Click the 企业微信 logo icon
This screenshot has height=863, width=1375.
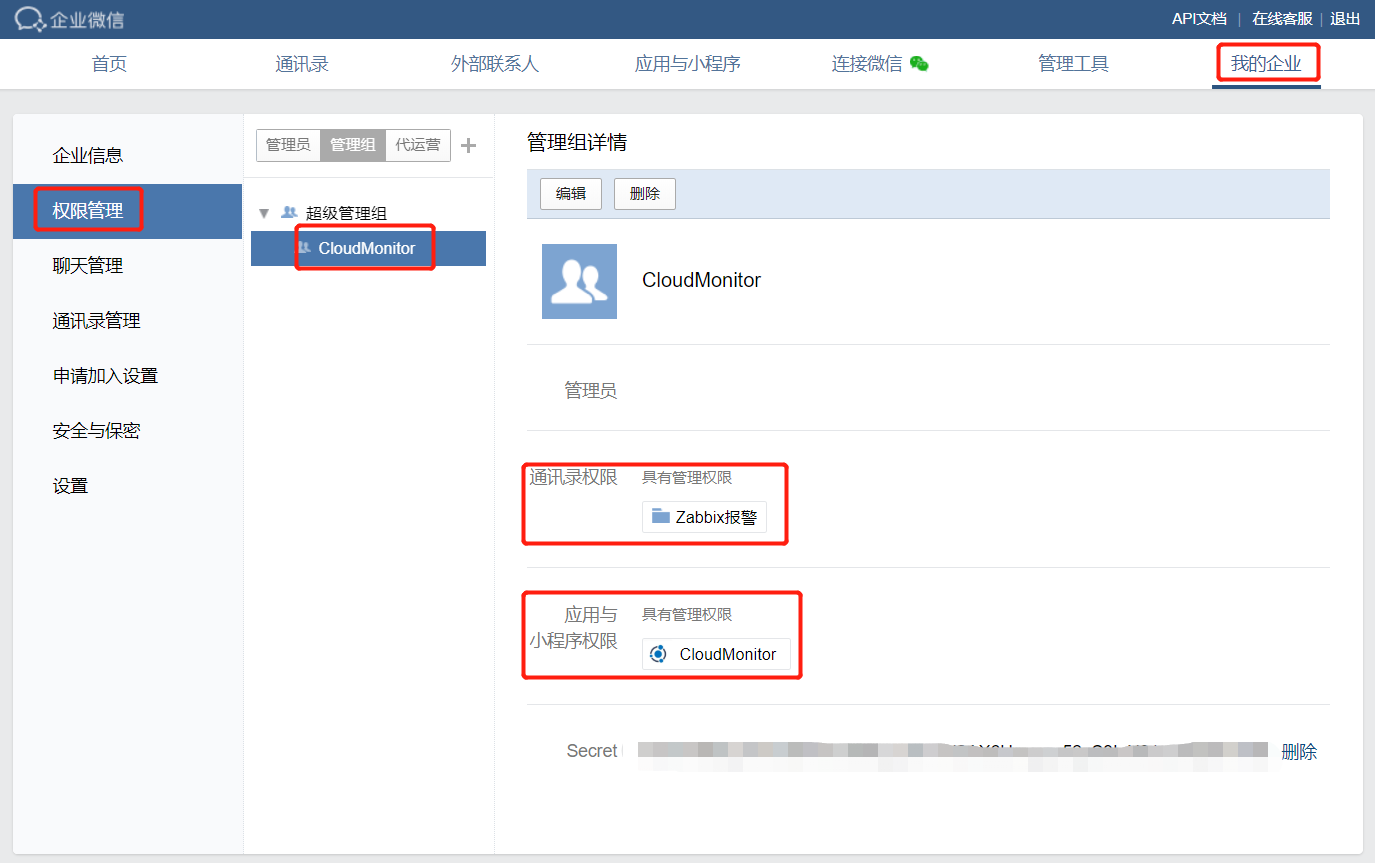pyautogui.click(x=29, y=19)
